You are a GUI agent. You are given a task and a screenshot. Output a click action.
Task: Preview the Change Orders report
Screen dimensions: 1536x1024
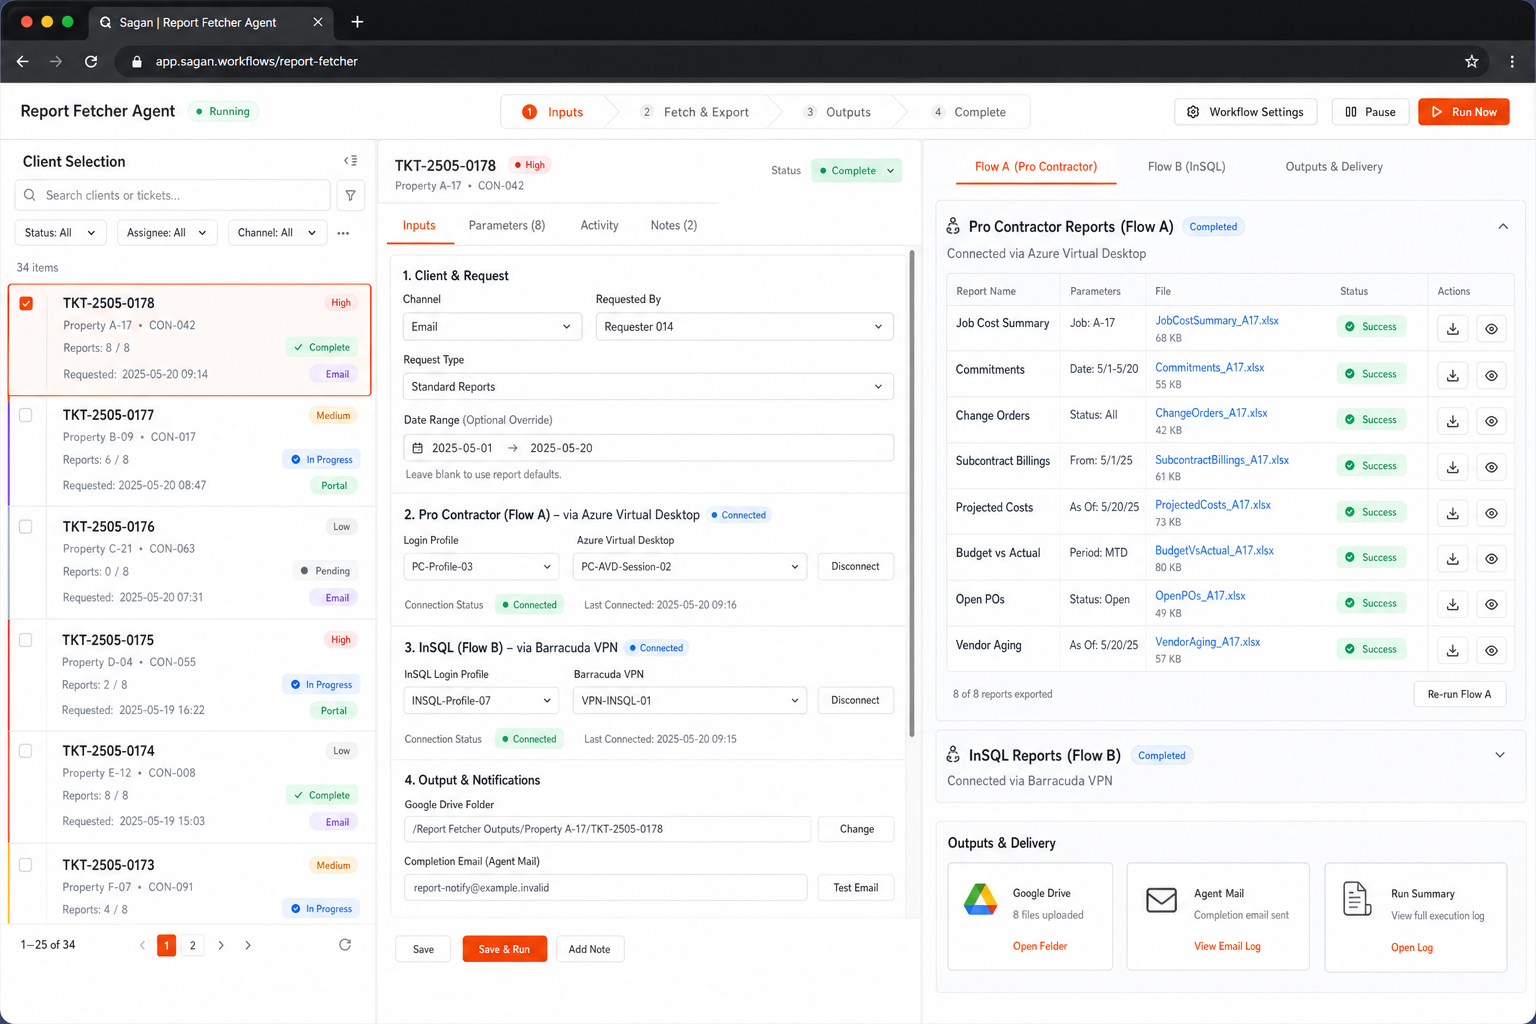pyautogui.click(x=1491, y=421)
